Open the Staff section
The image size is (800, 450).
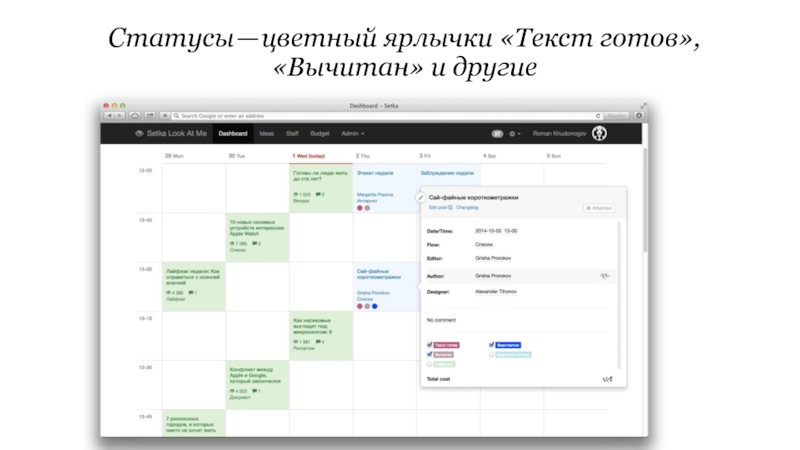[x=292, y=134]
